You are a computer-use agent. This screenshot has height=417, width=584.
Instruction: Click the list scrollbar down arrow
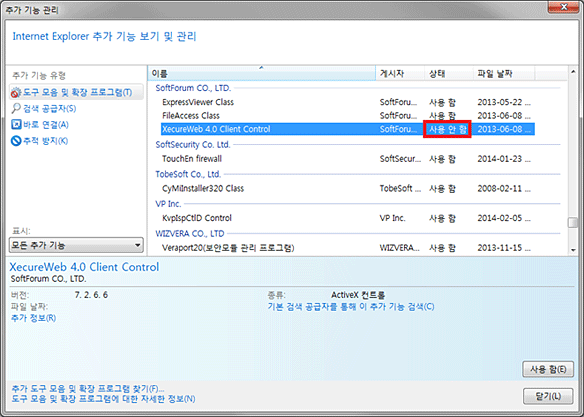[573, 250]
